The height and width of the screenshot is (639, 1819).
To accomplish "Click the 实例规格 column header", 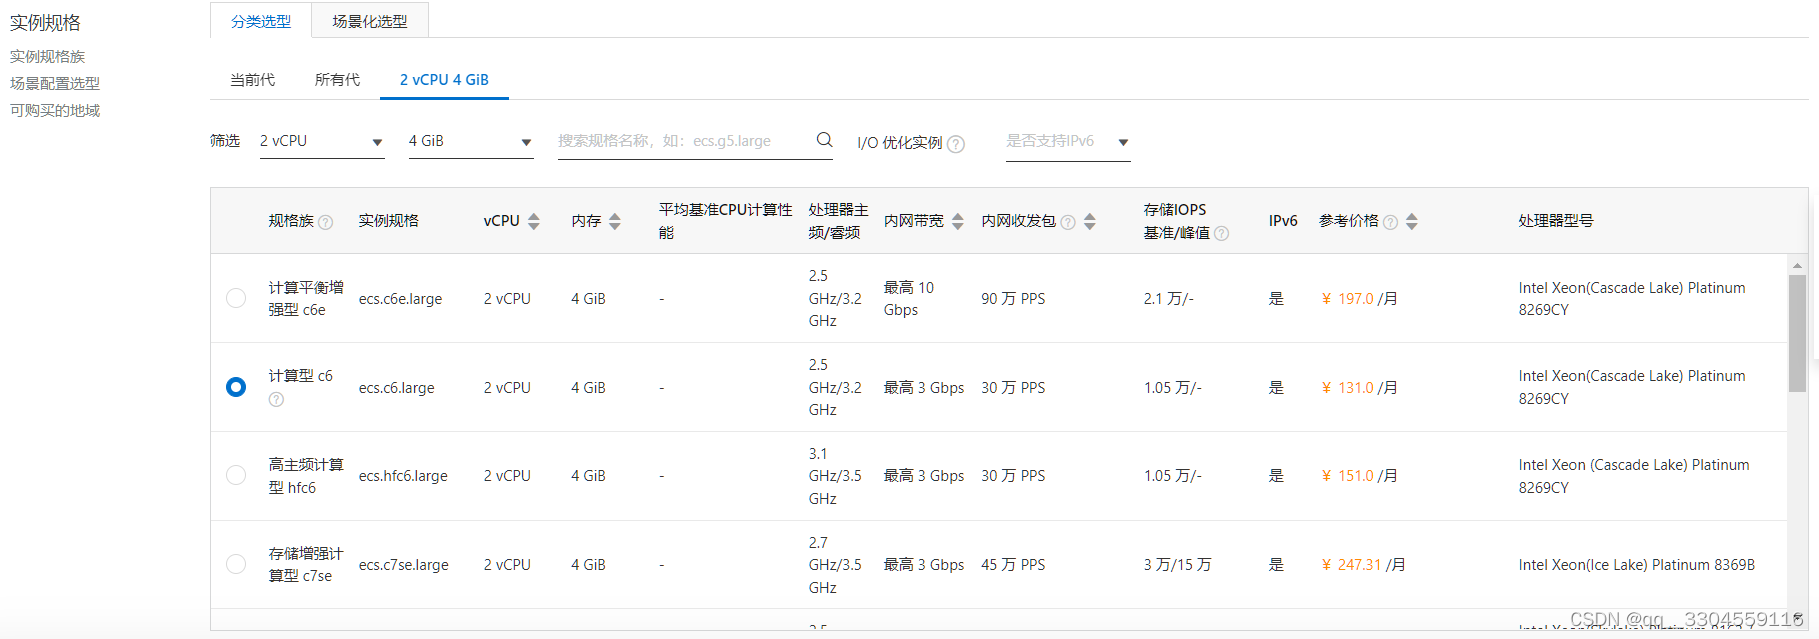I will (x=388, y=220).
